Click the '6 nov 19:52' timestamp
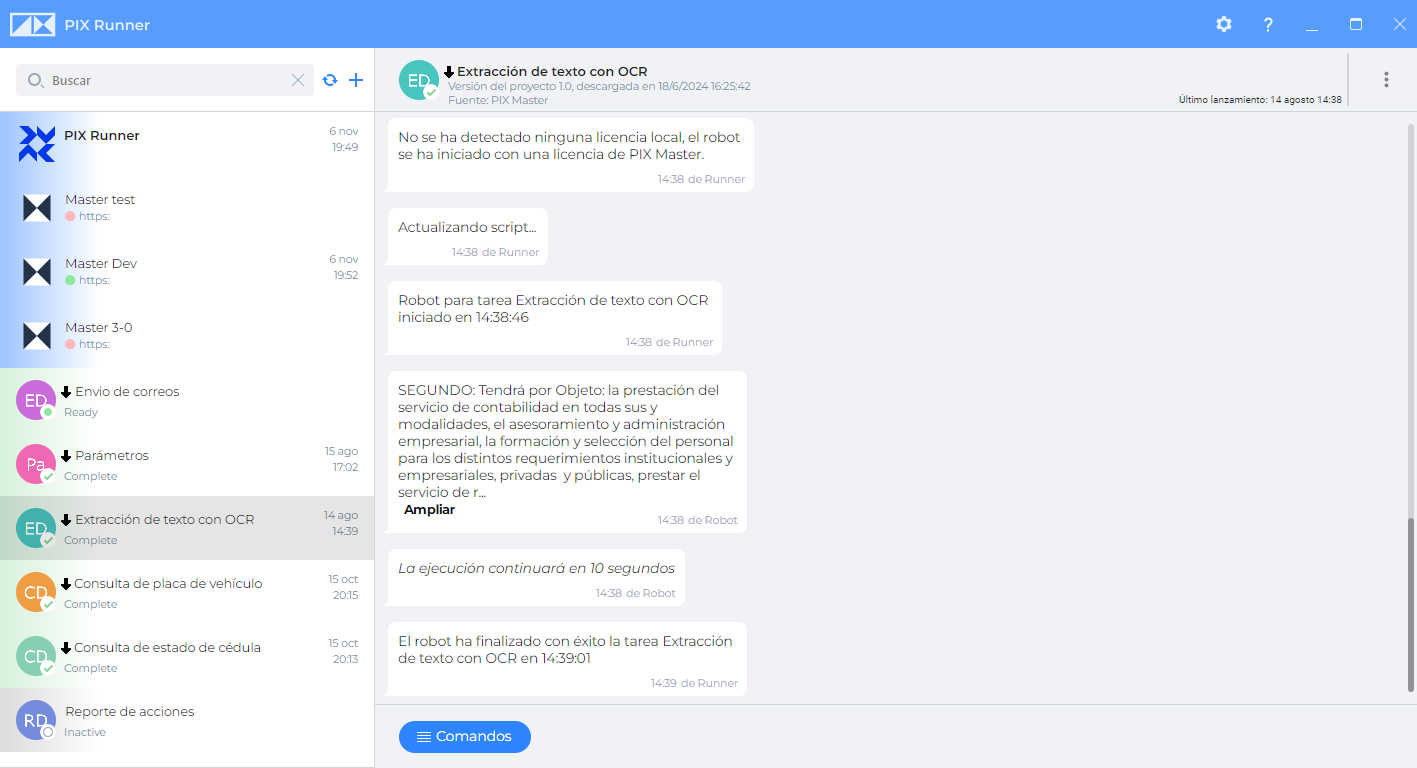The image size is (1417, 768). click(x=344, y=267)
